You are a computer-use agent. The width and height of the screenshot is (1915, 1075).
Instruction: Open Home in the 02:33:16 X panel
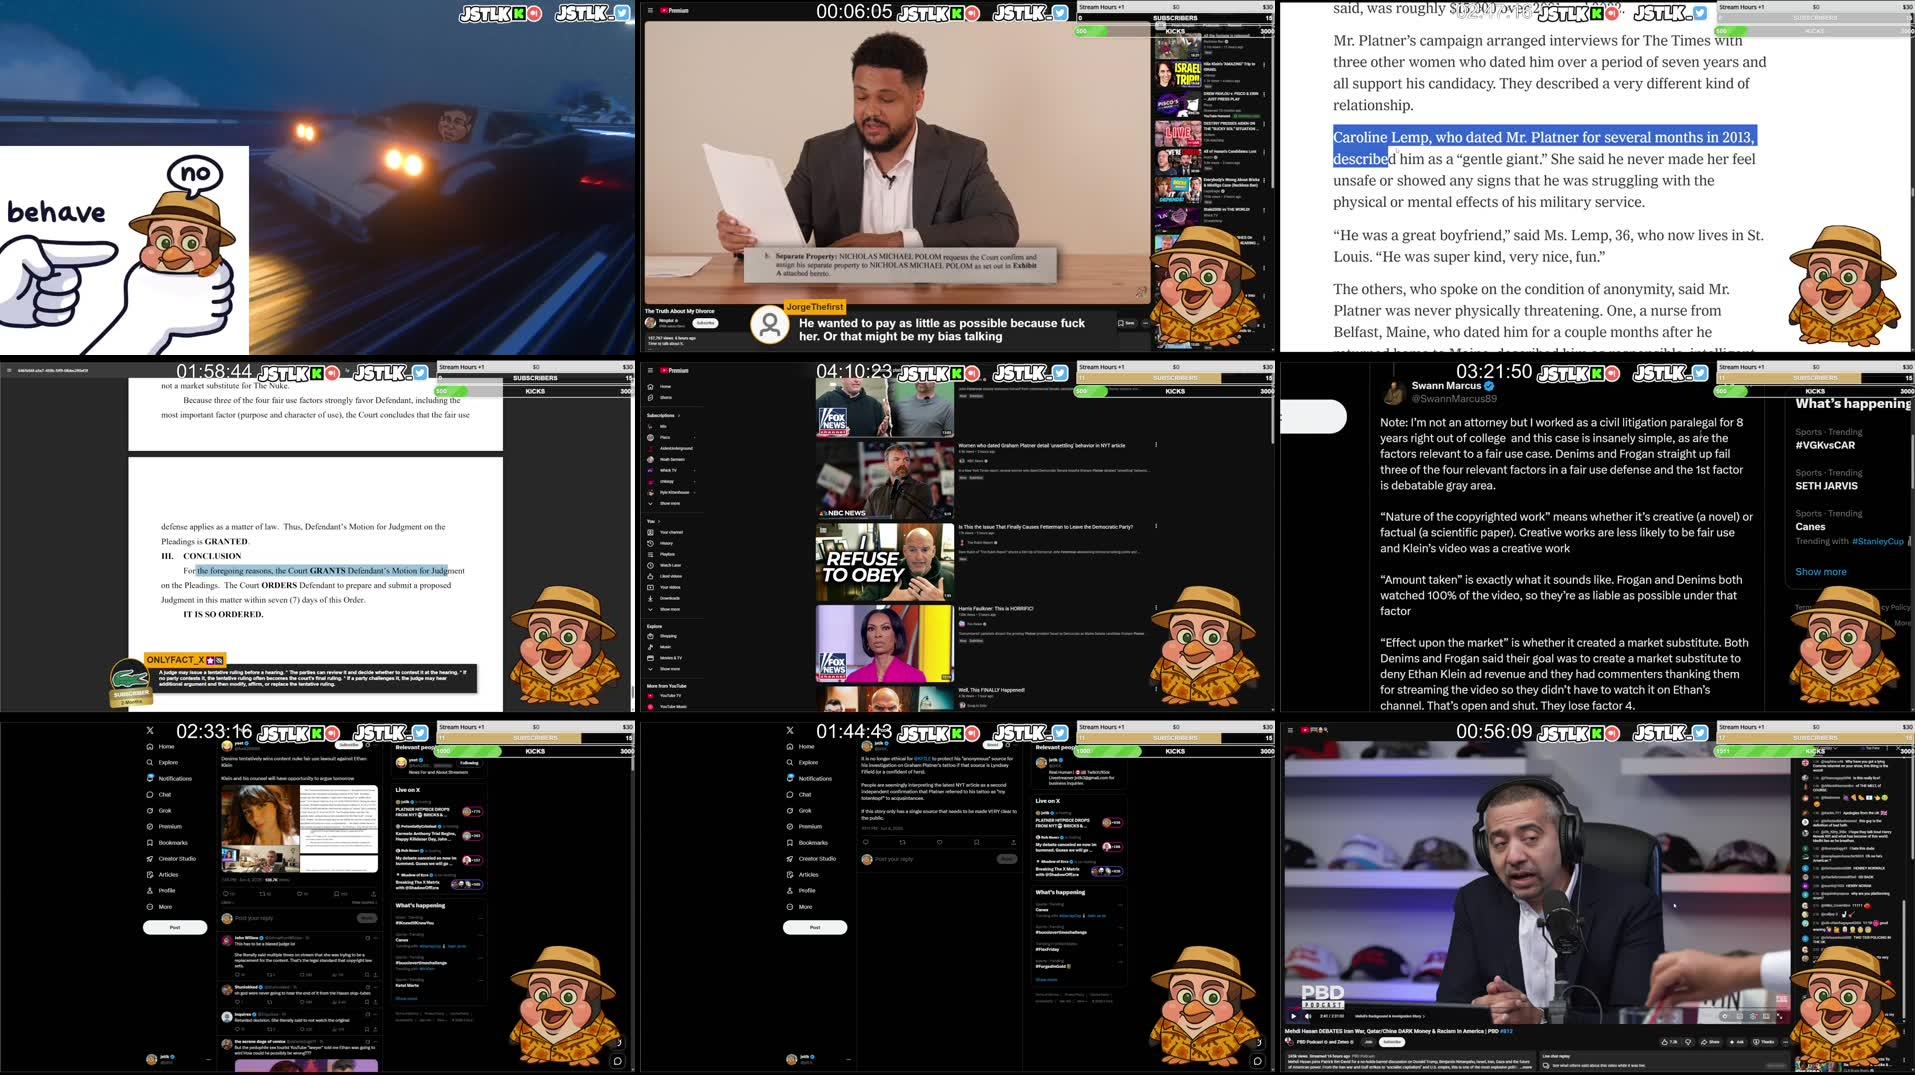160,746
